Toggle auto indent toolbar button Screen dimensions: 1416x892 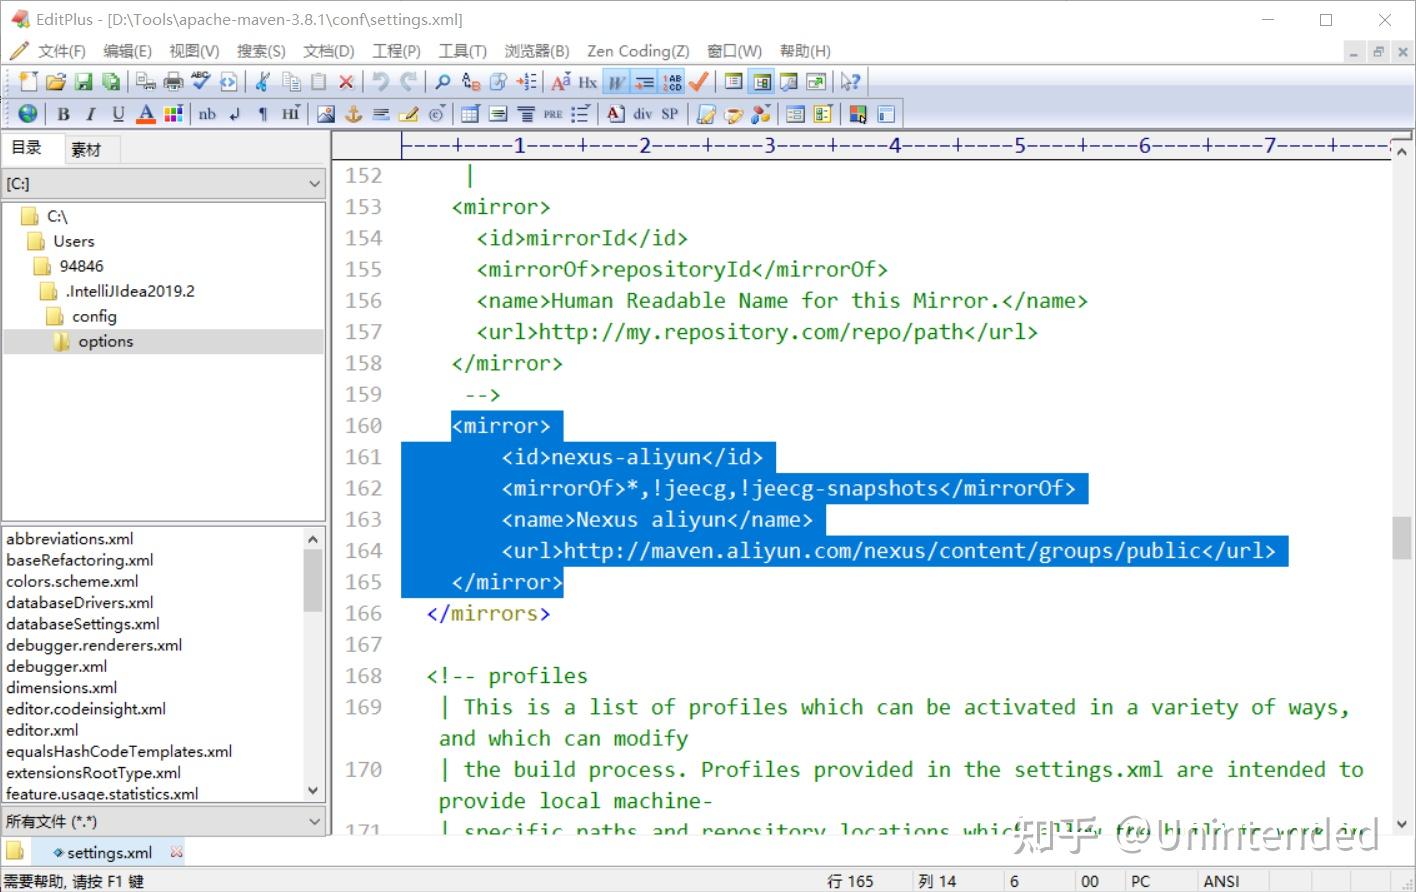point(645,82)
